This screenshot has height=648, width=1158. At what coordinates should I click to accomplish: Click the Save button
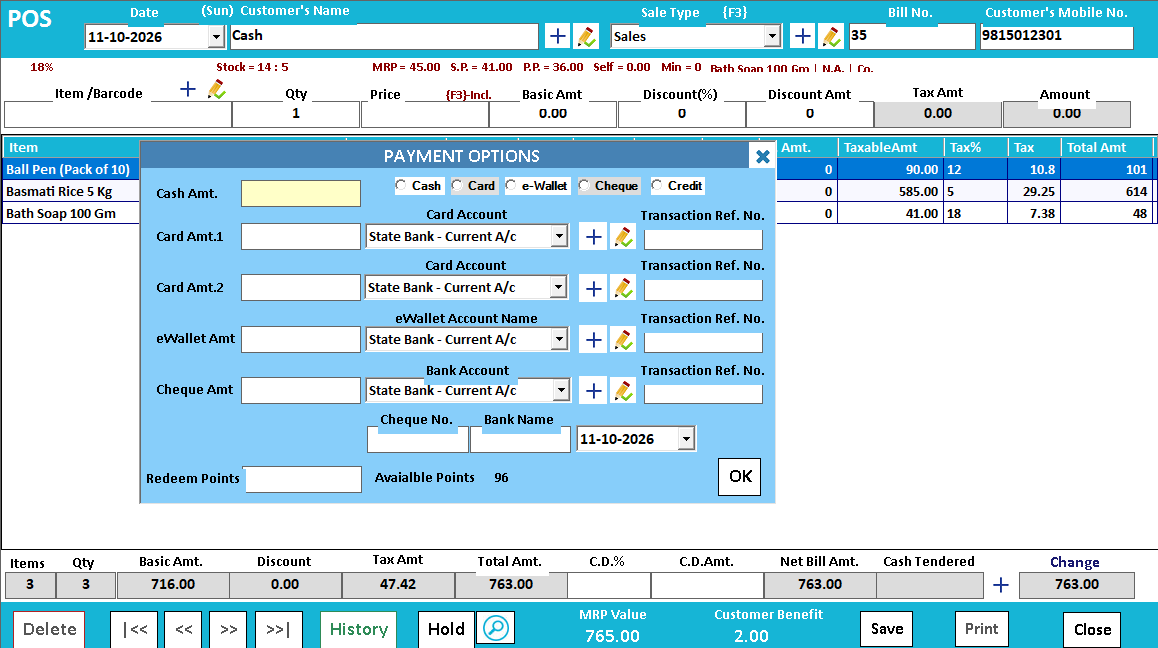pos(887,629)
